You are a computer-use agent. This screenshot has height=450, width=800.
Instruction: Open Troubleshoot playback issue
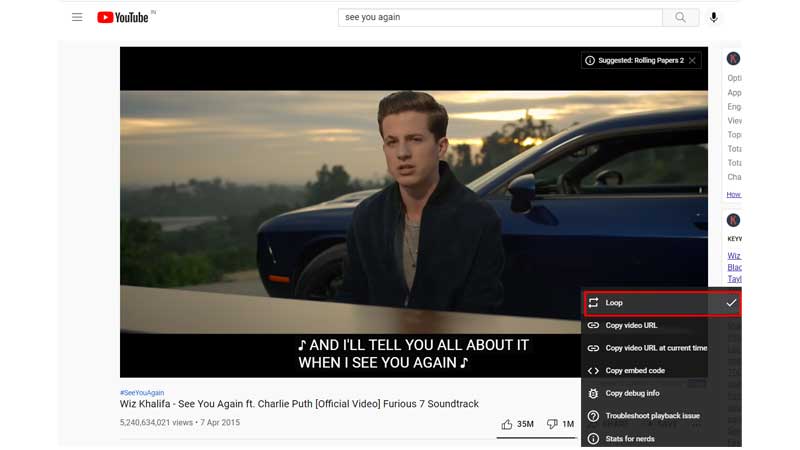652,416
